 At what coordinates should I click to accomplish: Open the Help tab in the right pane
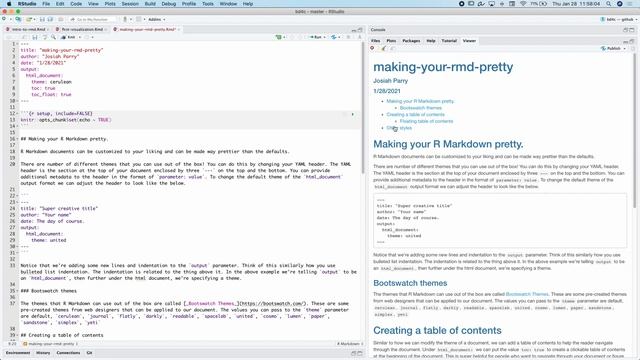click(x=431, y=41)
